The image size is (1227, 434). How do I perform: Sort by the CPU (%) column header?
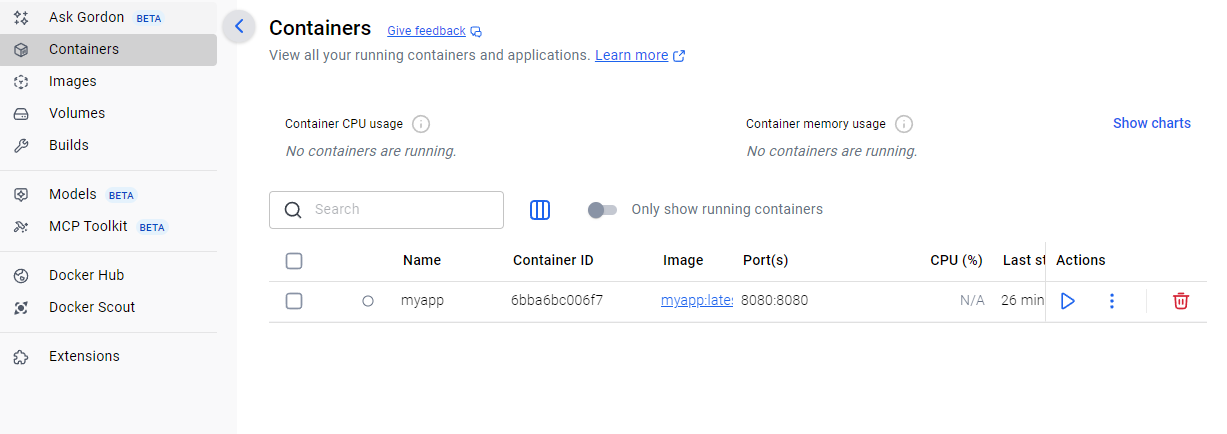[x=956, y=260]
